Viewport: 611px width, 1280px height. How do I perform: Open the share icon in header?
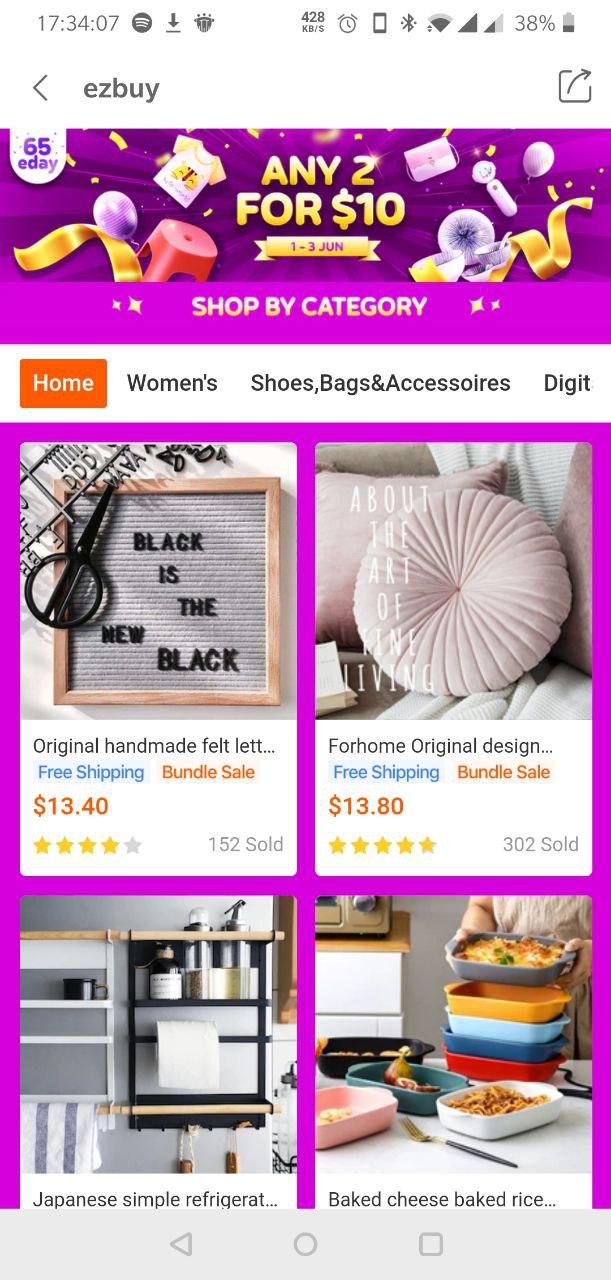(575, 86)
